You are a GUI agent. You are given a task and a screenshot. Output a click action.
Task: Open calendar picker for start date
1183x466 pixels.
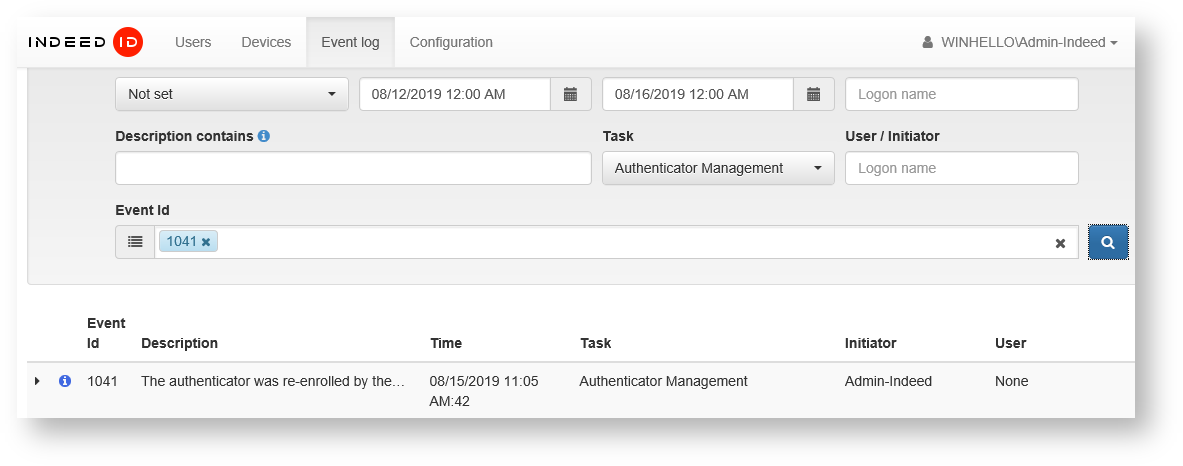(x=571, y=94)
